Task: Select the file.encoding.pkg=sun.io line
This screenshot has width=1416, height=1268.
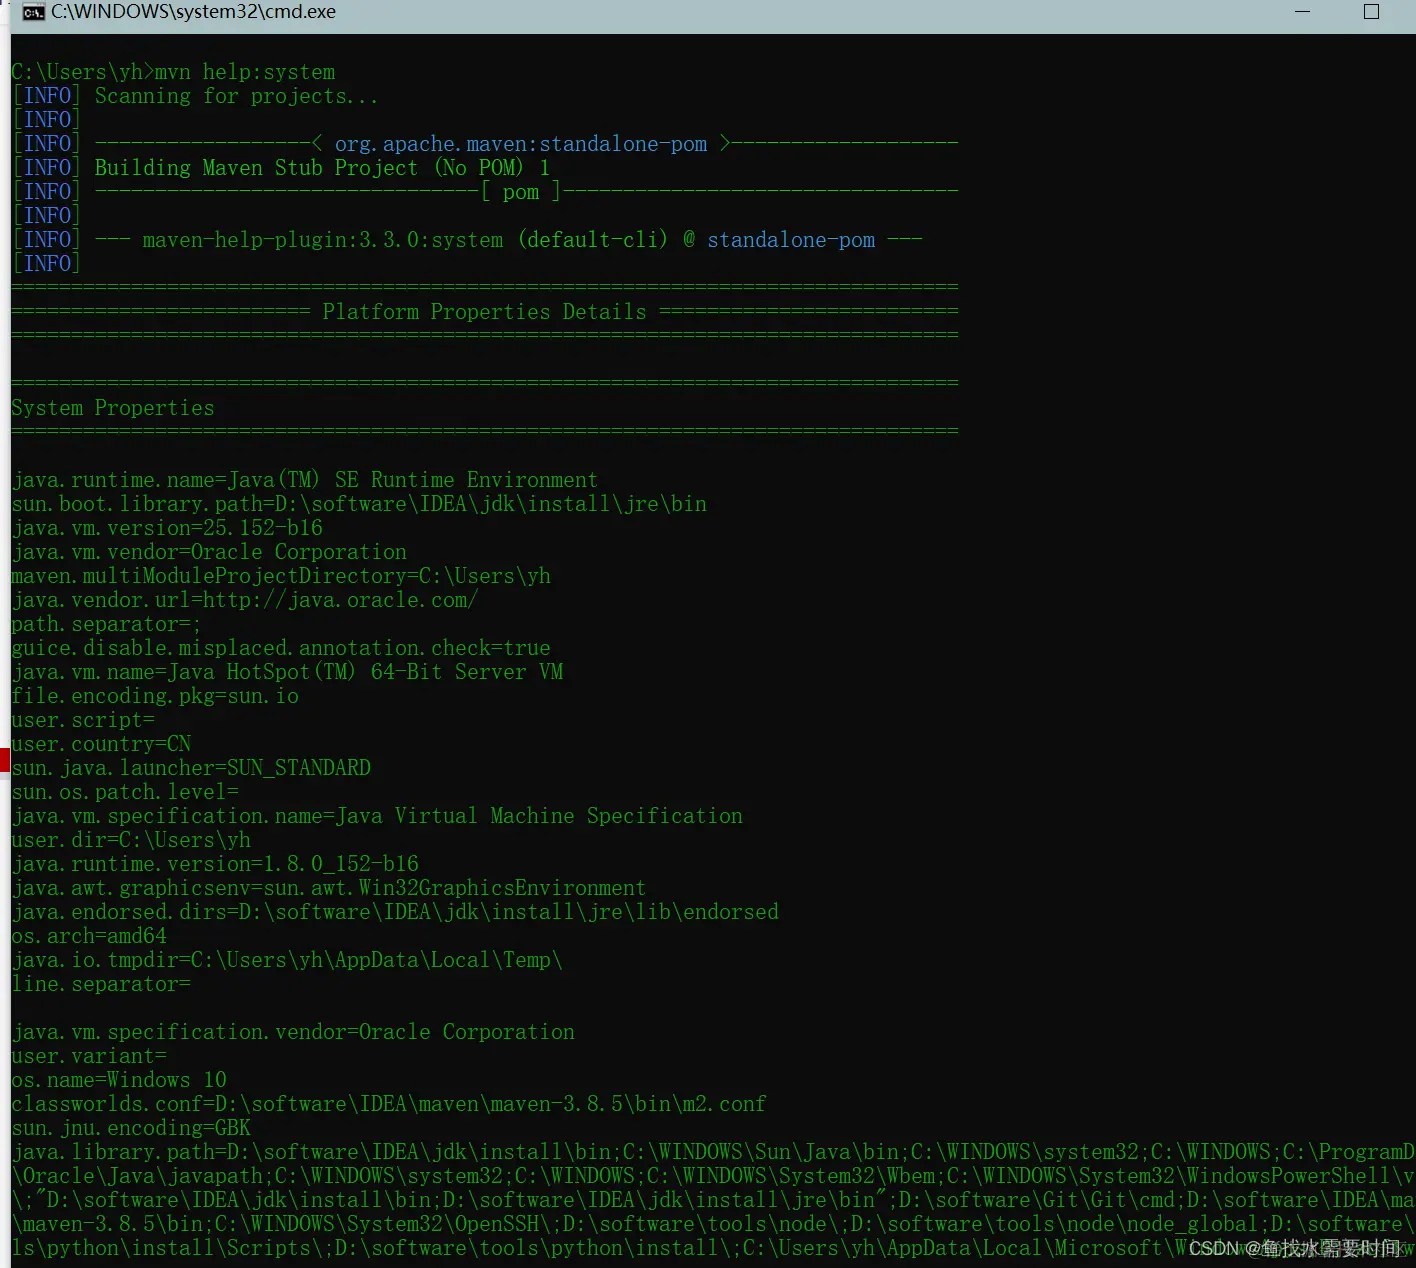Action: pos(155,696)
